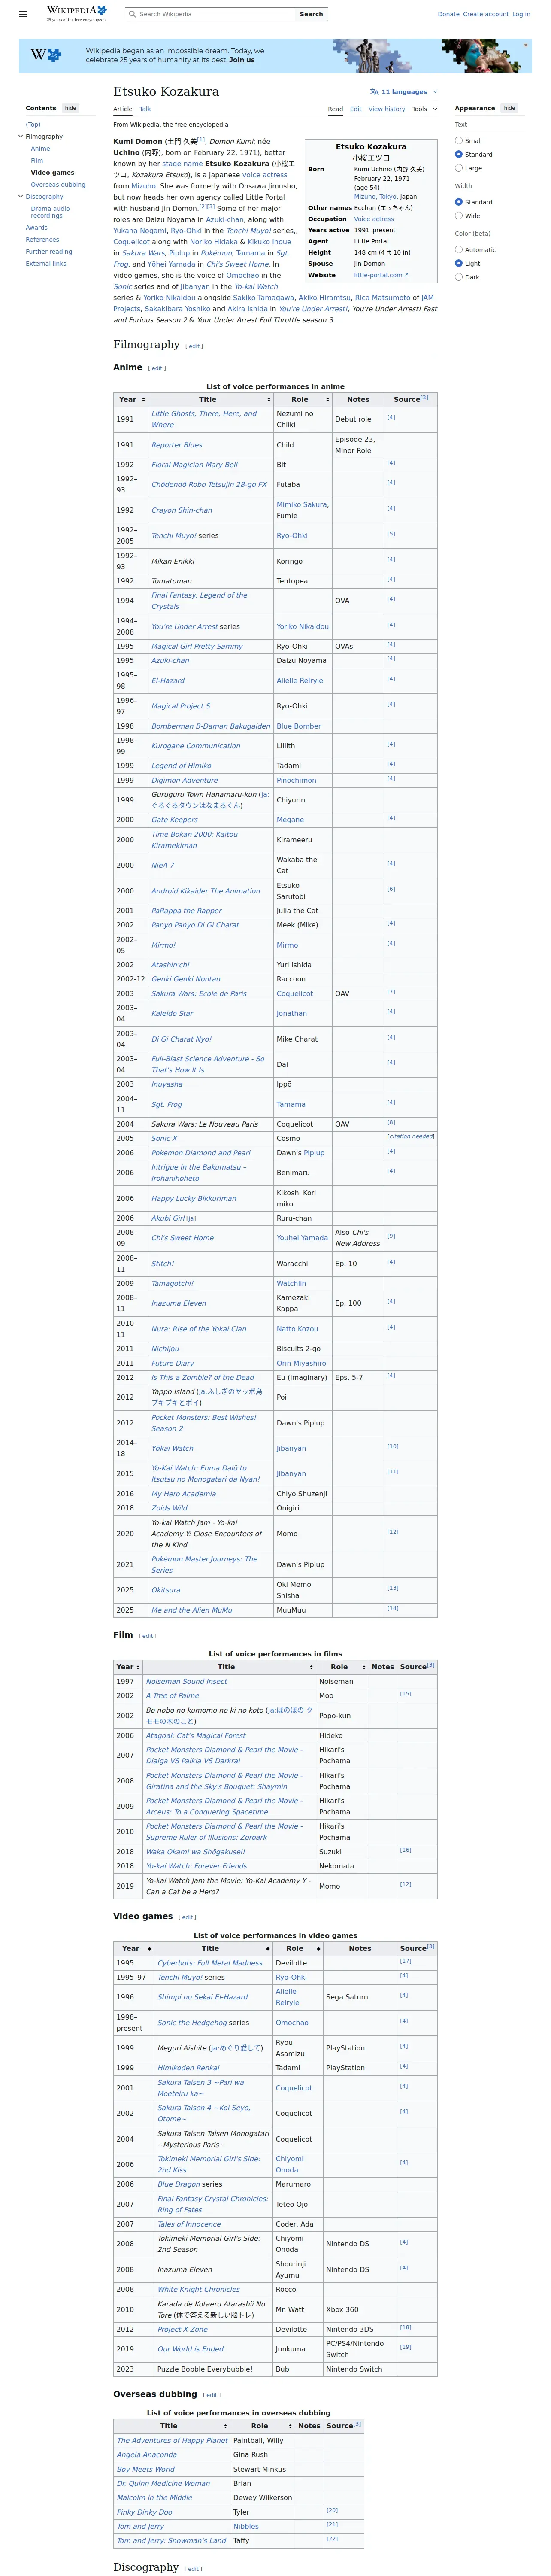Open Mizuho, Tokyo infobox link

pos(375,196)
